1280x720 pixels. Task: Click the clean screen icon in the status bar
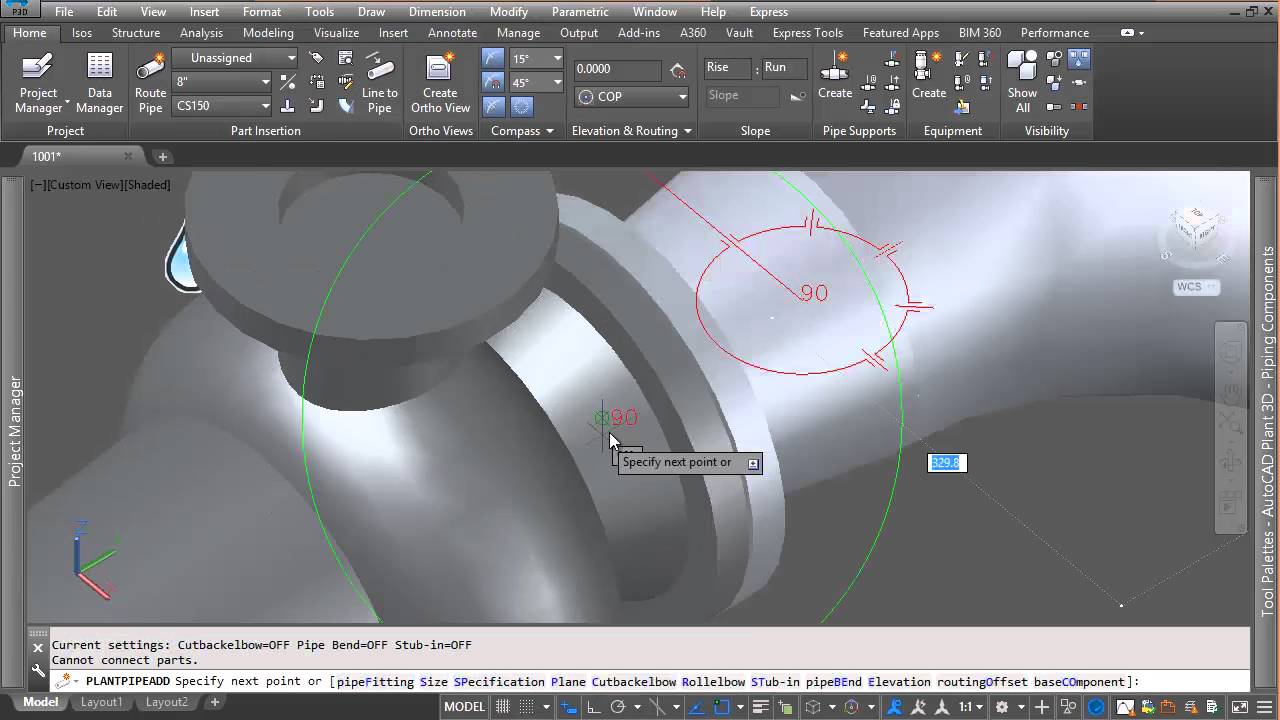[1239, 706]
